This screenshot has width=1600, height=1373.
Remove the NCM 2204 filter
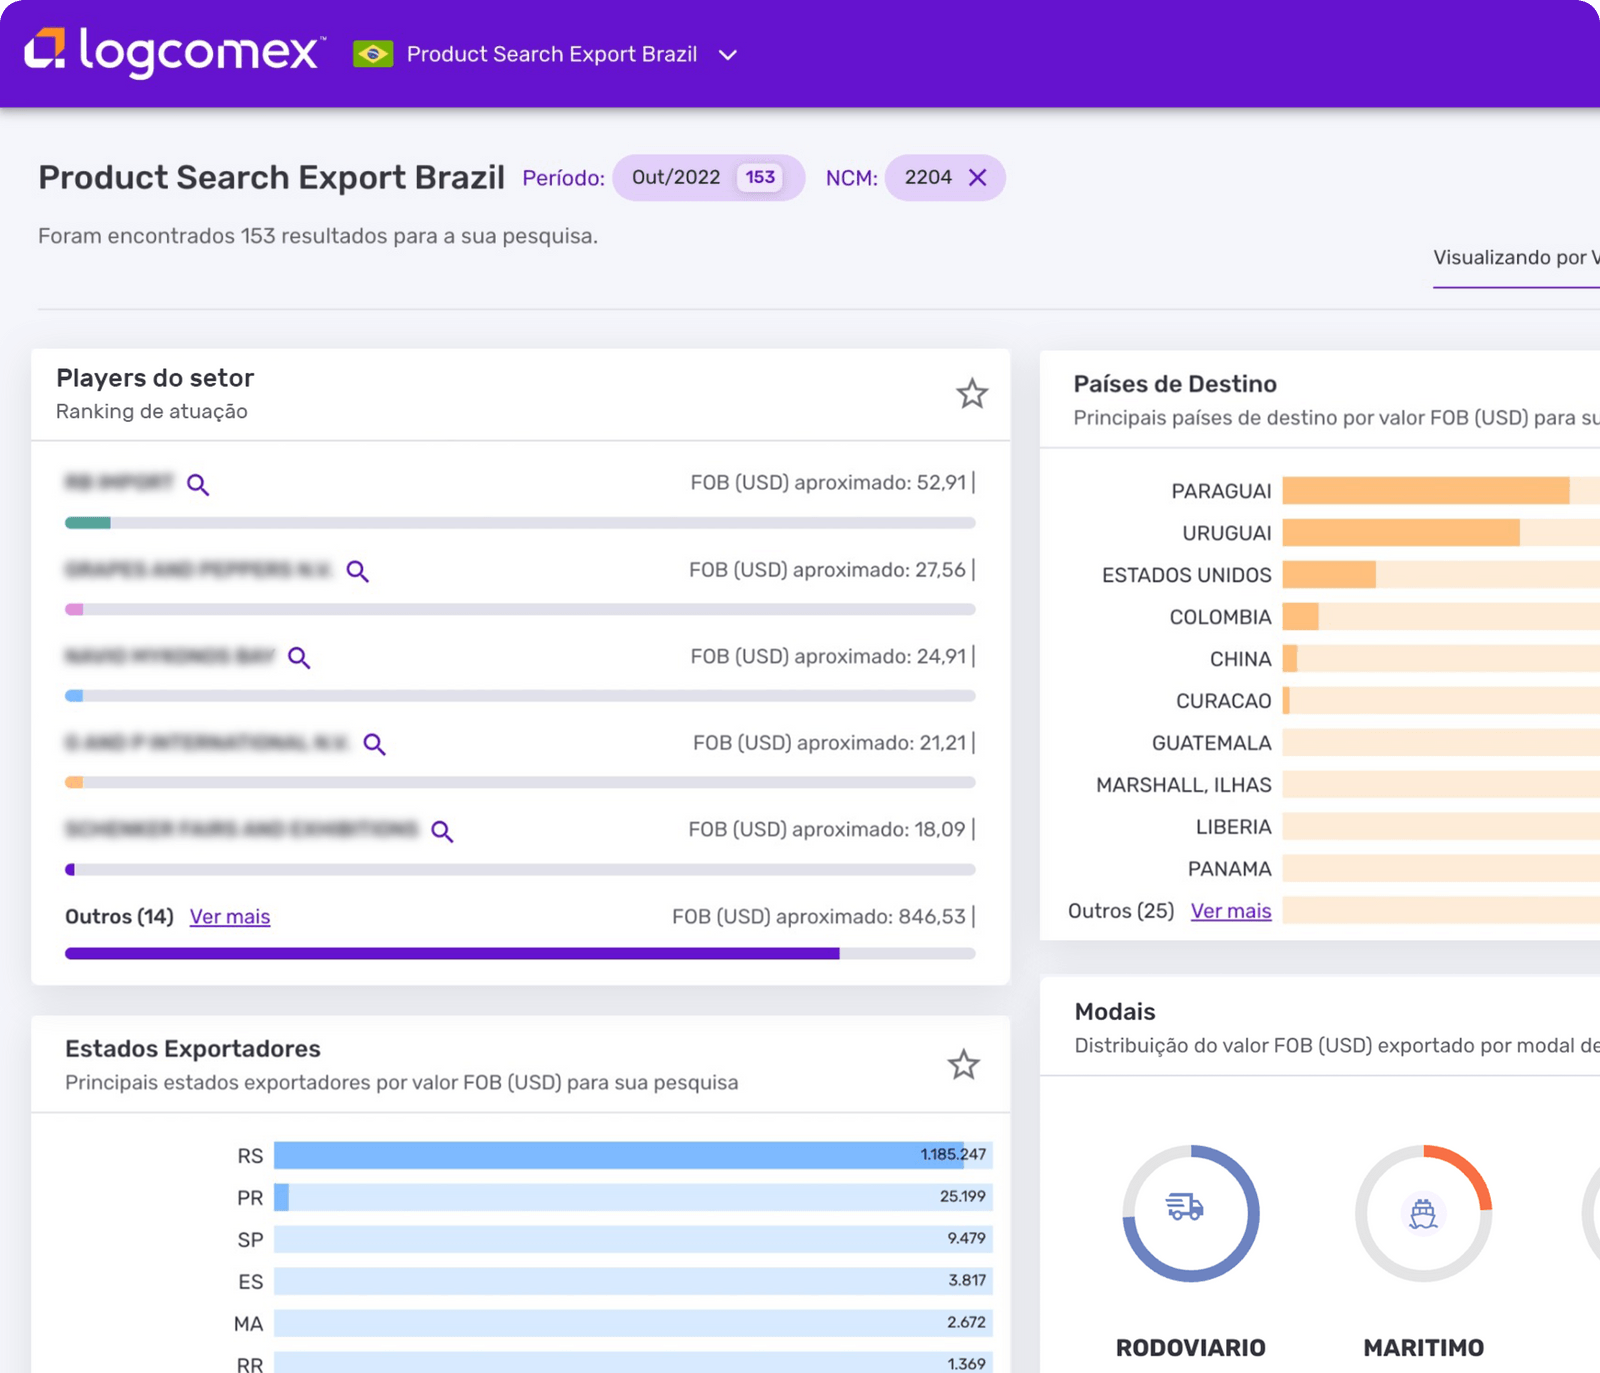pyautogui.click(x=978, y=178)
